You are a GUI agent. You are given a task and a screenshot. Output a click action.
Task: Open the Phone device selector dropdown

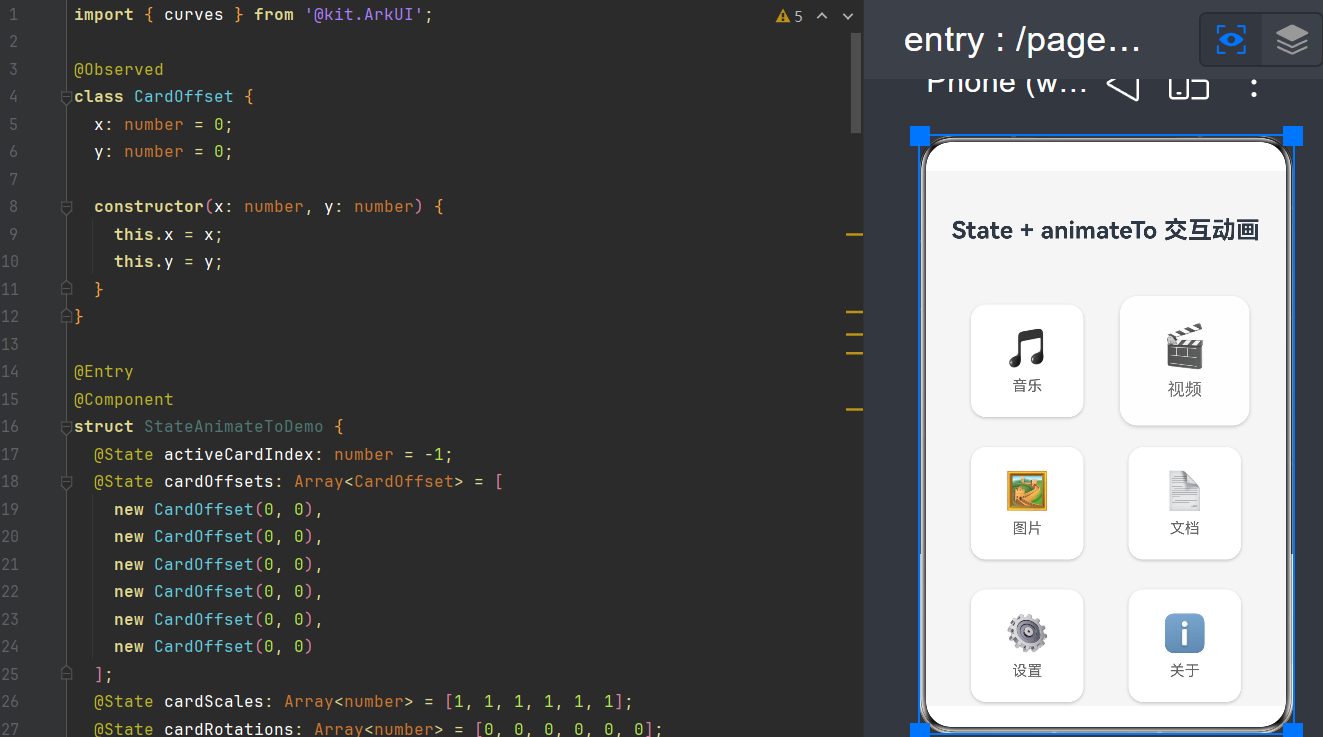coord(1007,84)
